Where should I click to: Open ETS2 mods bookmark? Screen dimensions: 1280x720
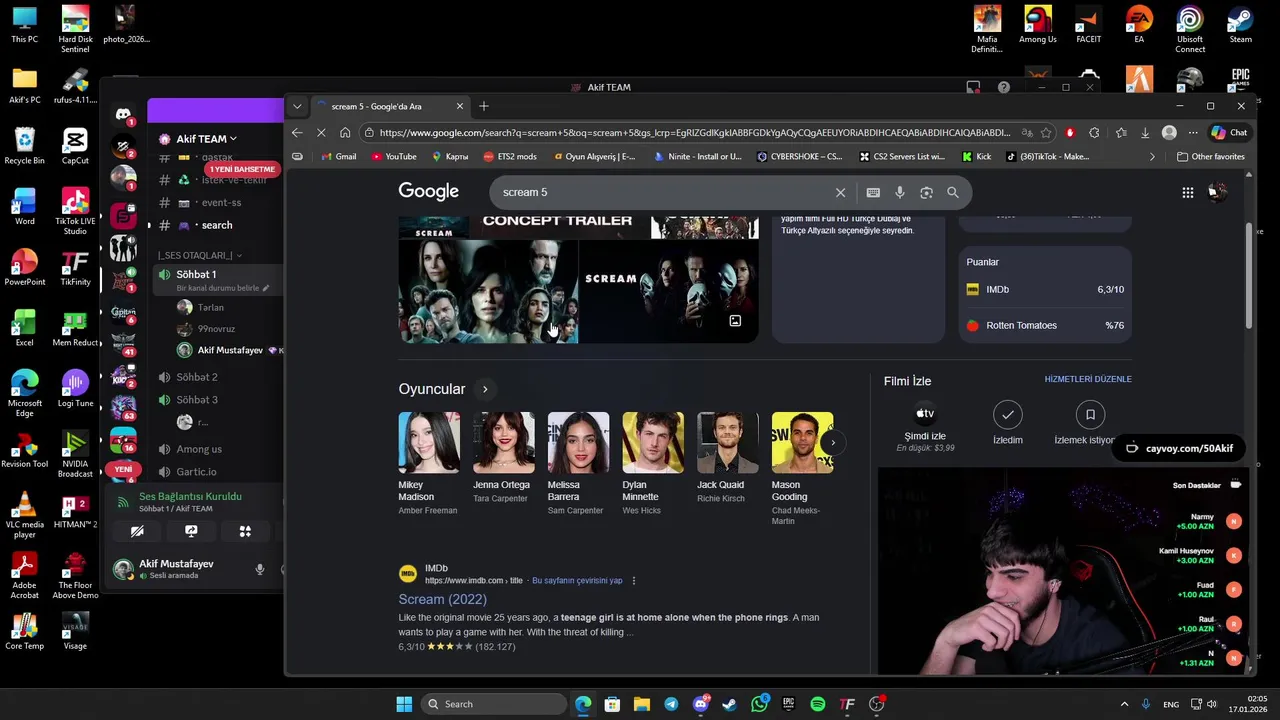(x=510, y=156)
